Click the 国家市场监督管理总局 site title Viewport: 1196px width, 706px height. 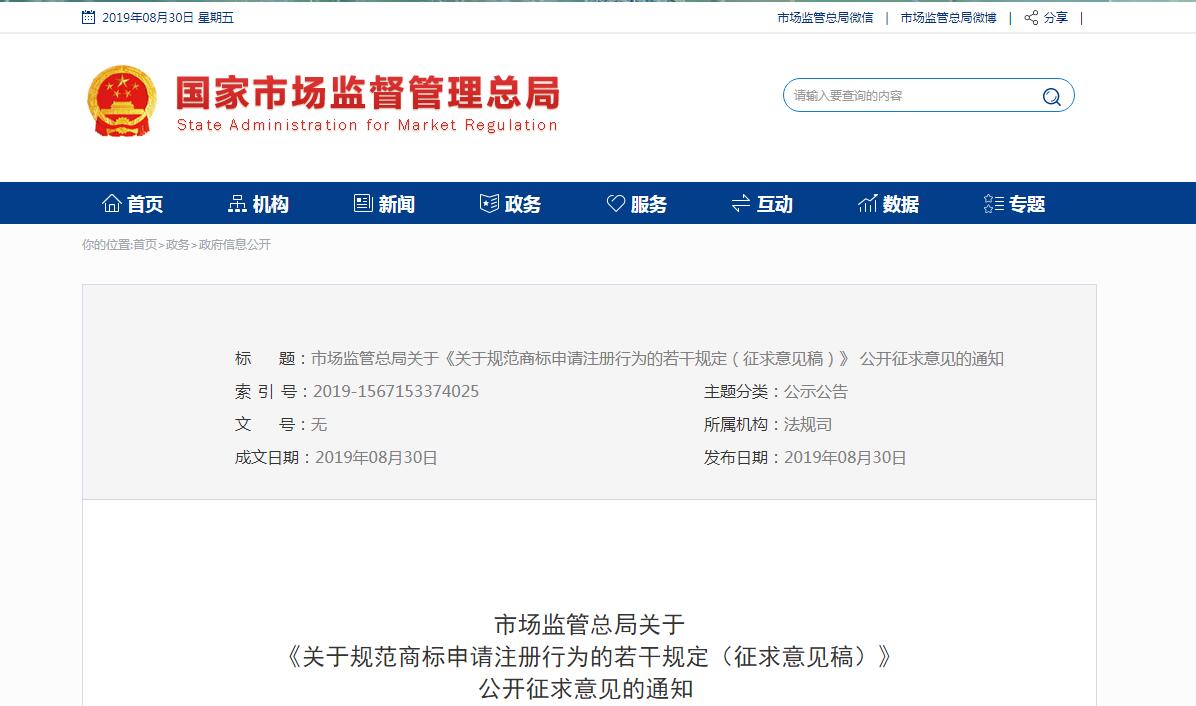coord(367,93)
